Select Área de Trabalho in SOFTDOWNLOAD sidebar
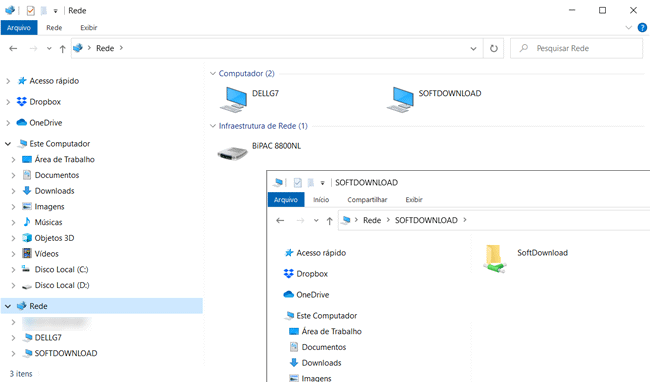 tap(331, 331)
